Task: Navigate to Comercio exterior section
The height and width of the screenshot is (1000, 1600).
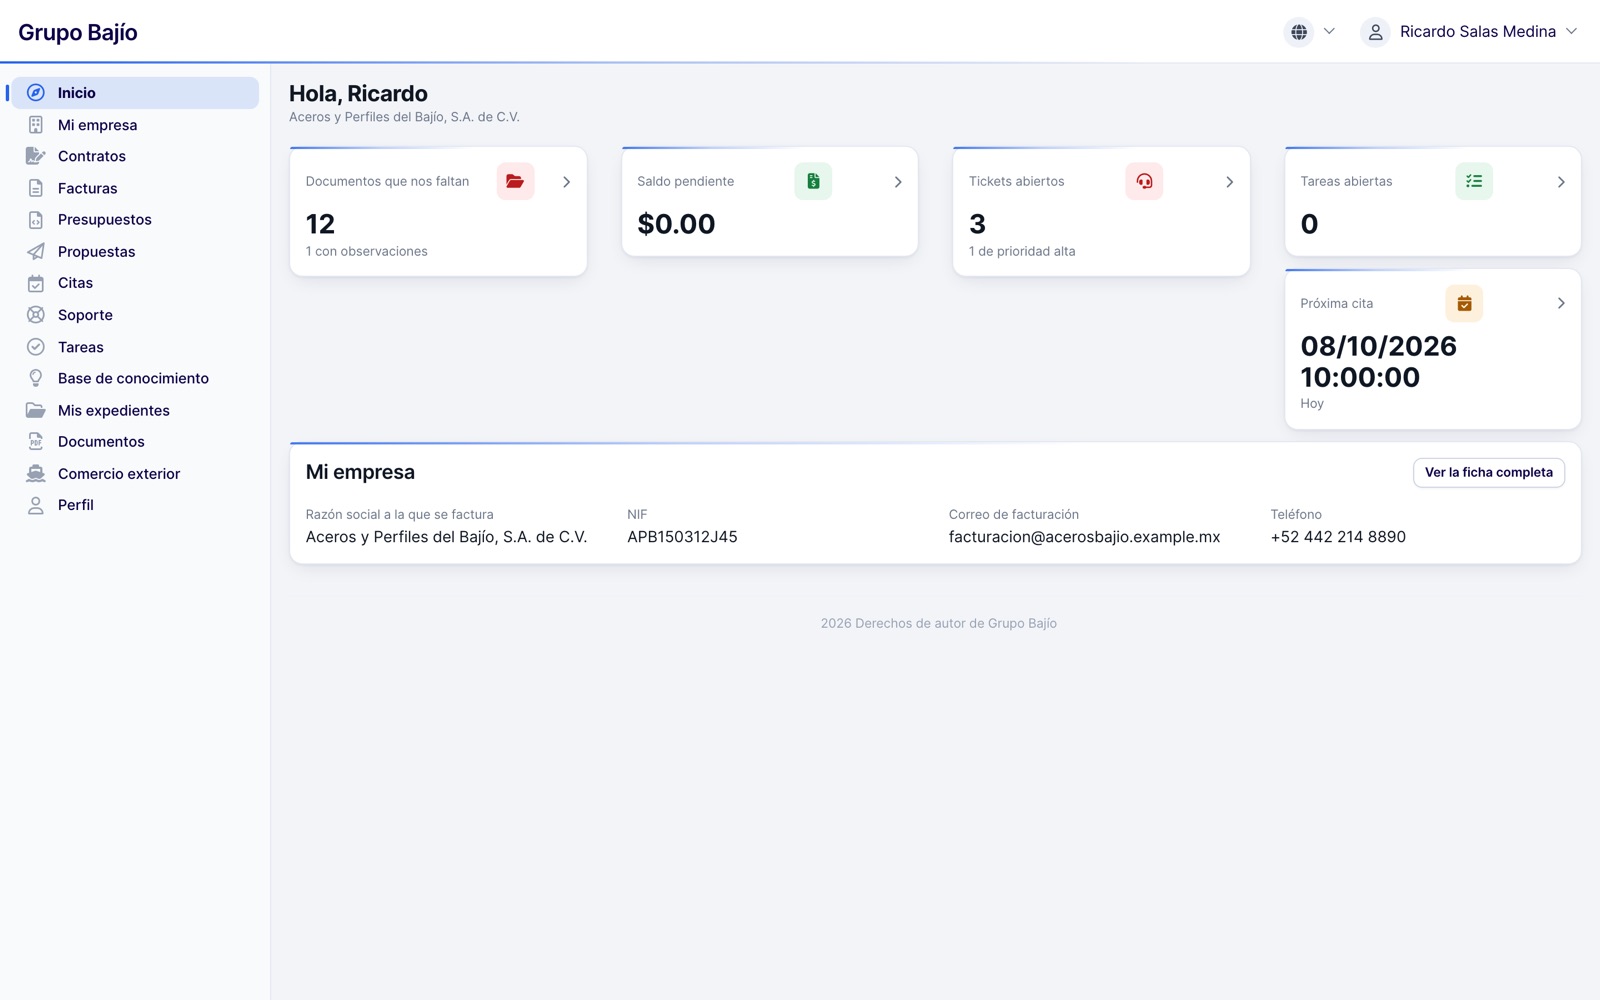Action: pos(135,474)
